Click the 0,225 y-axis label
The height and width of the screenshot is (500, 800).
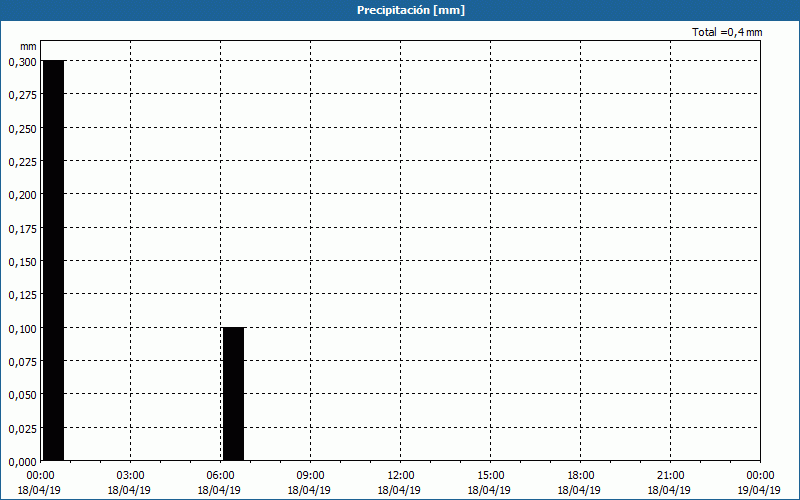tap(22, 162)
